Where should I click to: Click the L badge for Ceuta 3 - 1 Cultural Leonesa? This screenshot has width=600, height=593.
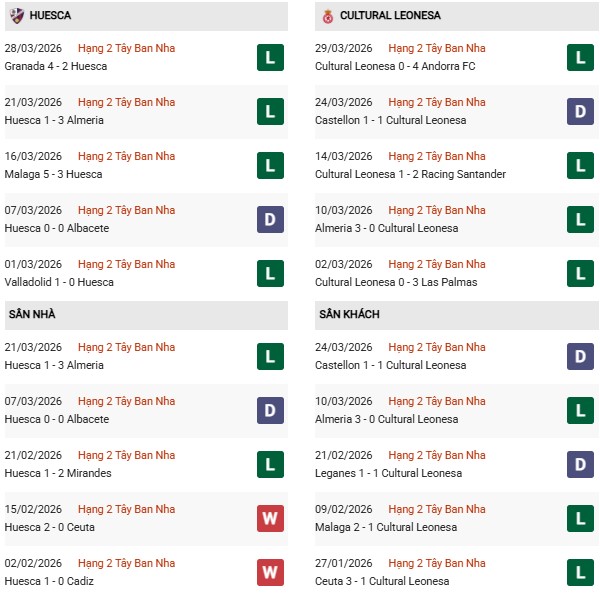point(580,573)
